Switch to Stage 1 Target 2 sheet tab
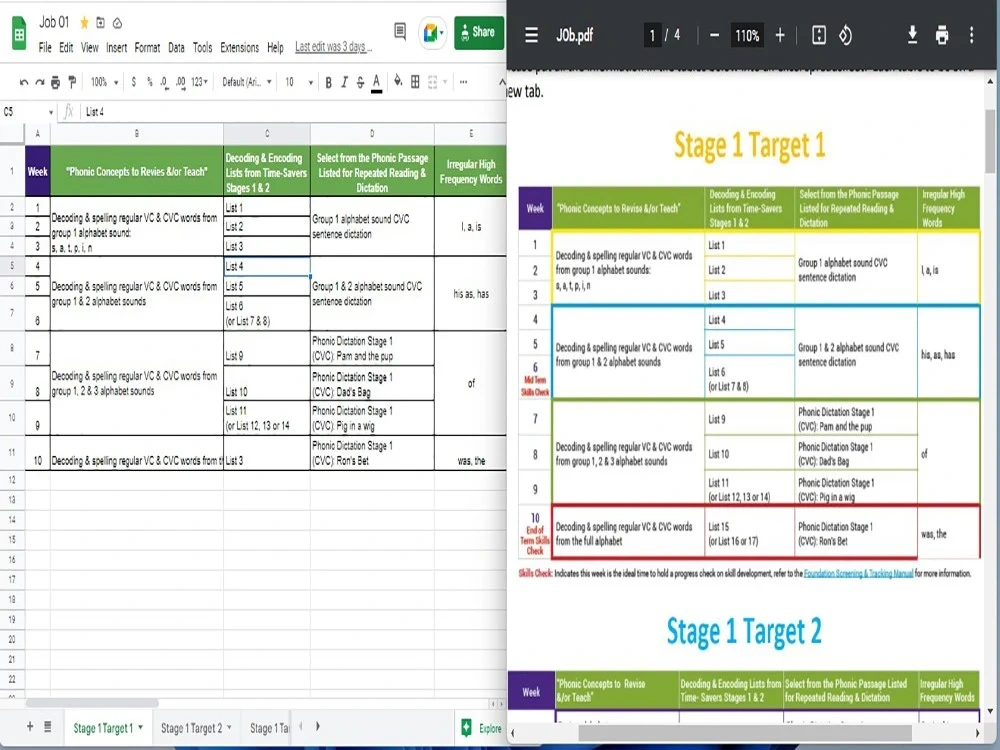 pos(191,728)
